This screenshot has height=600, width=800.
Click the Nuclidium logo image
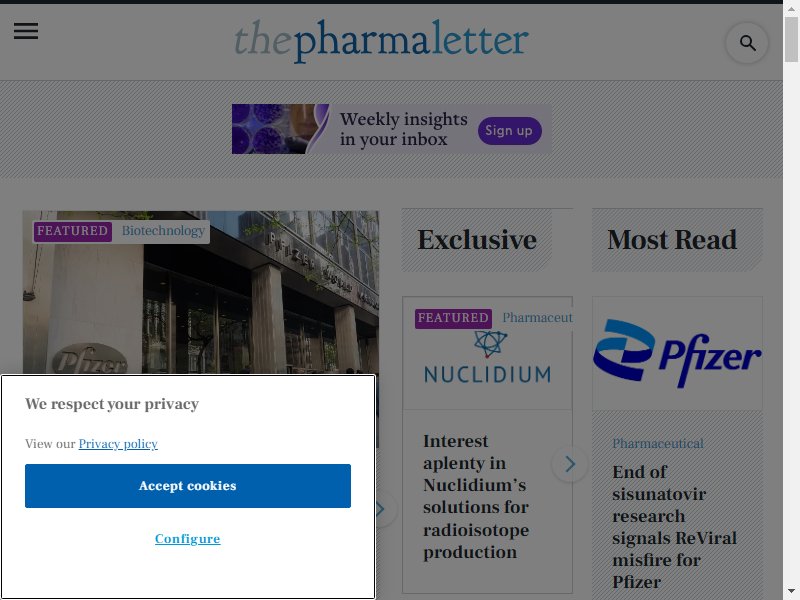point(487,357)
